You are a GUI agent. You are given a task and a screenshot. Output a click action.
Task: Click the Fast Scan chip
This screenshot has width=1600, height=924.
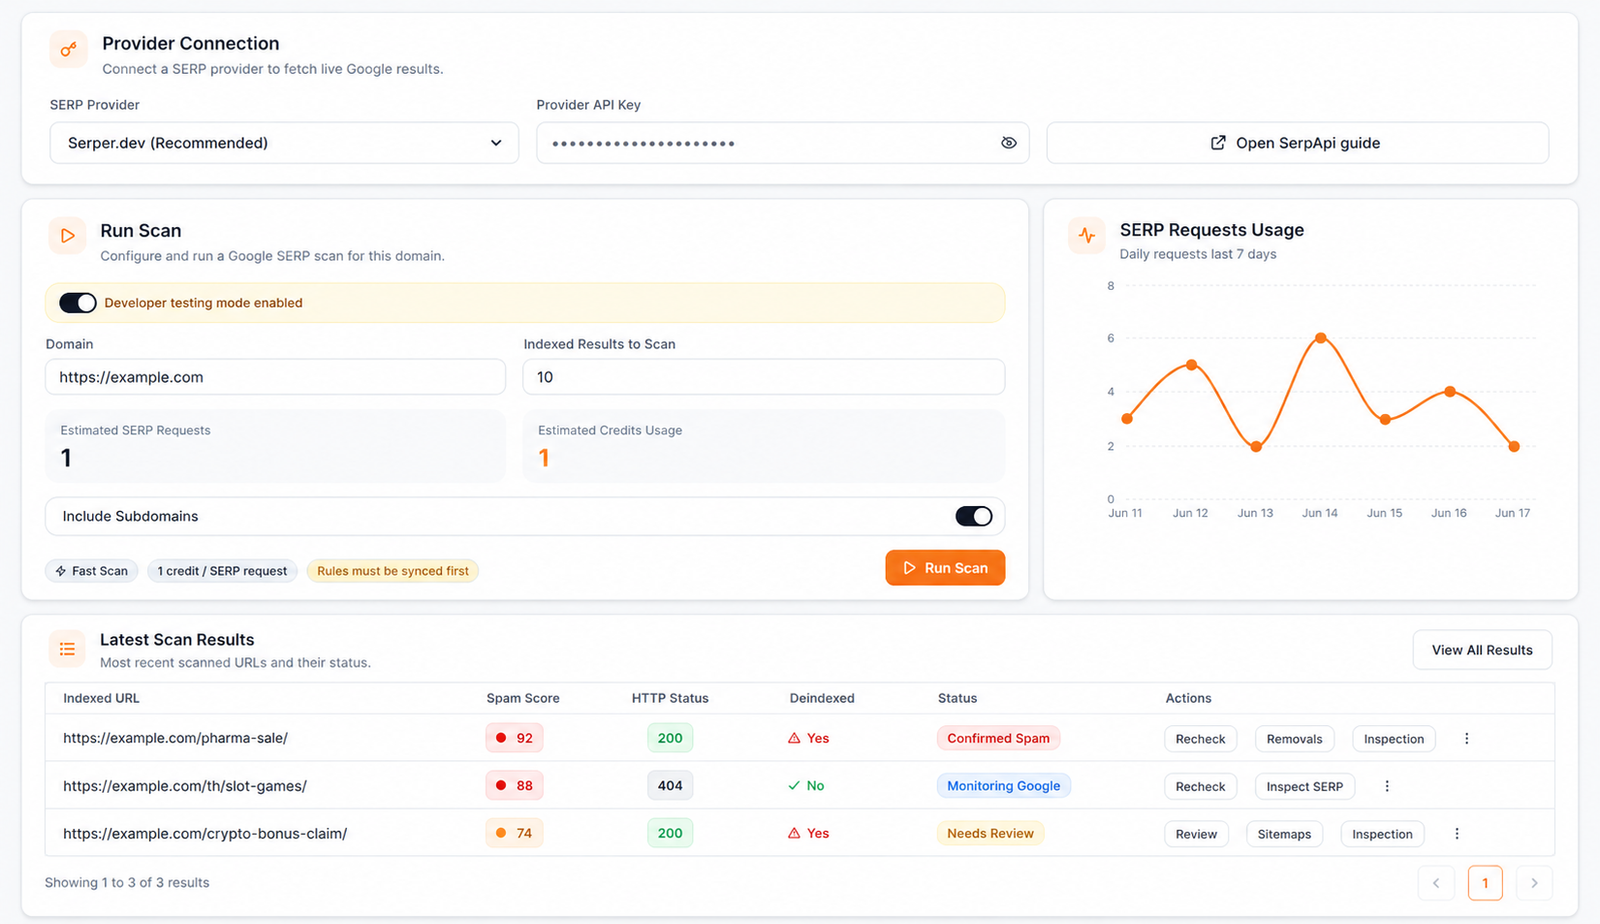91,571
